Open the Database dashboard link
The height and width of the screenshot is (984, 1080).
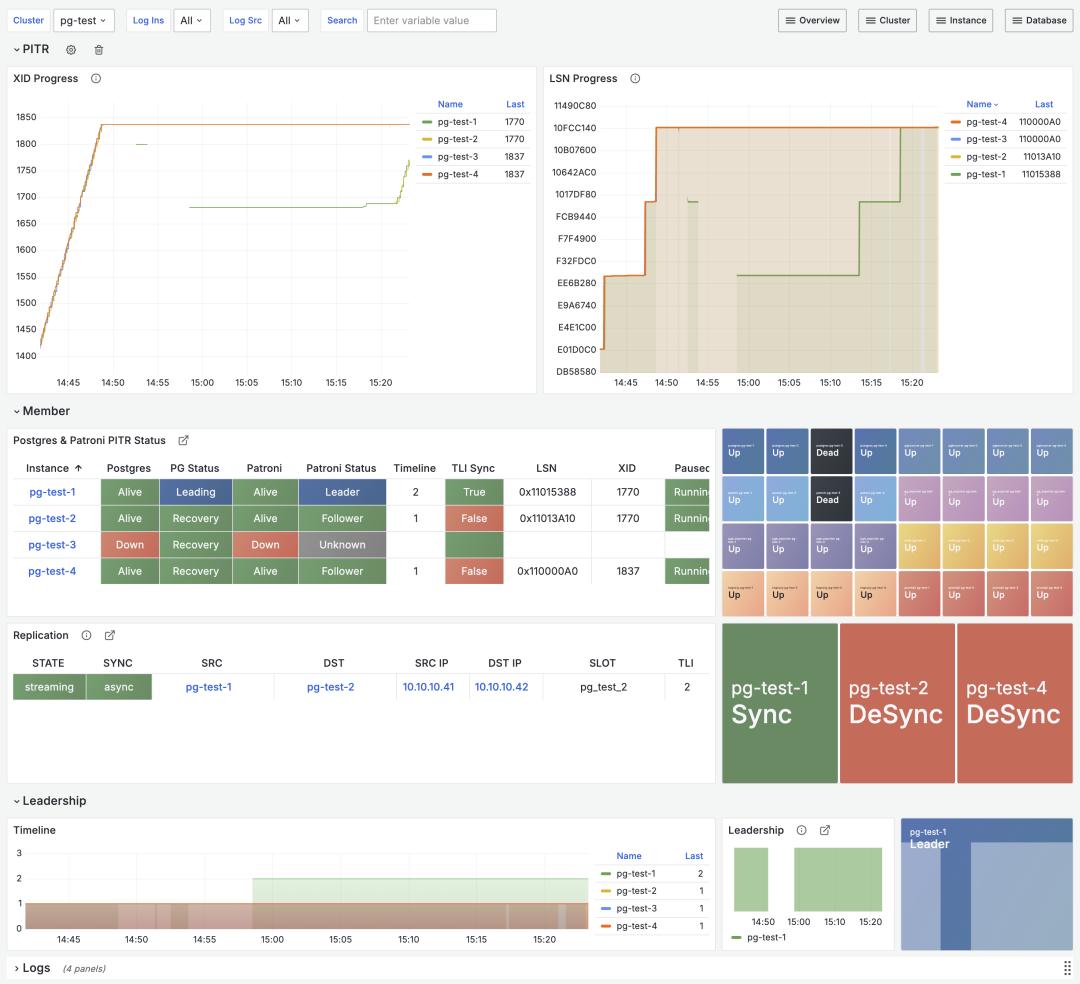[x=1039, y=21]
